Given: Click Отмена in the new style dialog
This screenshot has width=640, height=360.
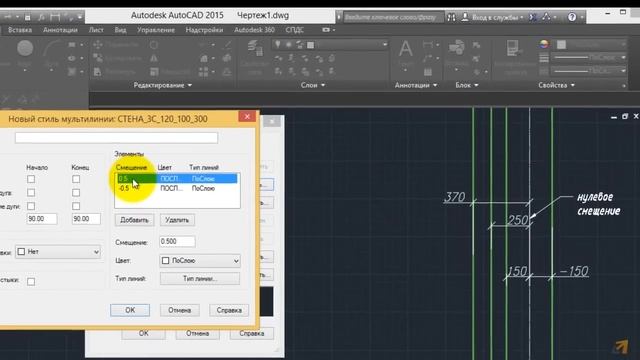Looking at the screenshot, I should (x=180, y=310).
